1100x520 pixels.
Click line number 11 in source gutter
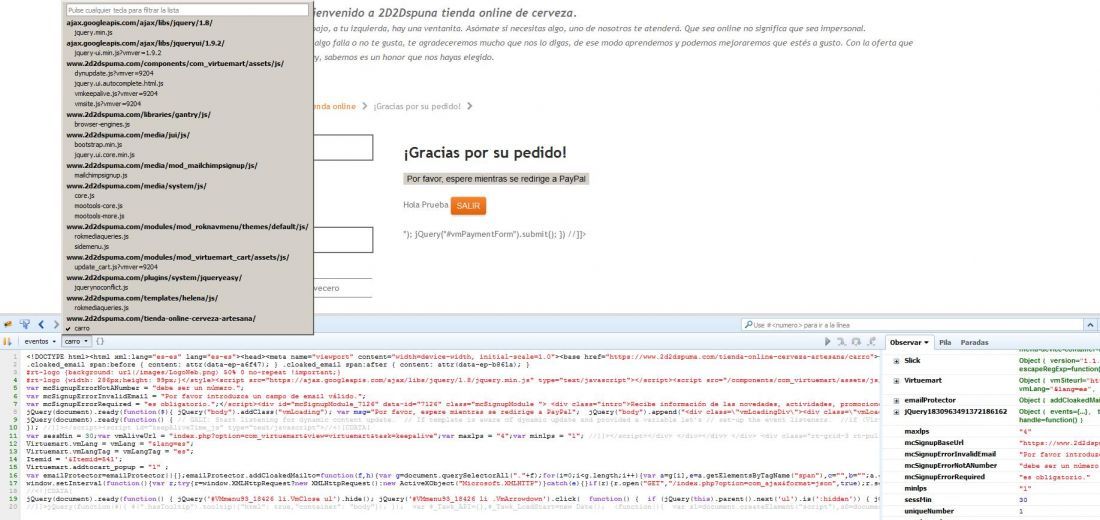tap(14, 435)
